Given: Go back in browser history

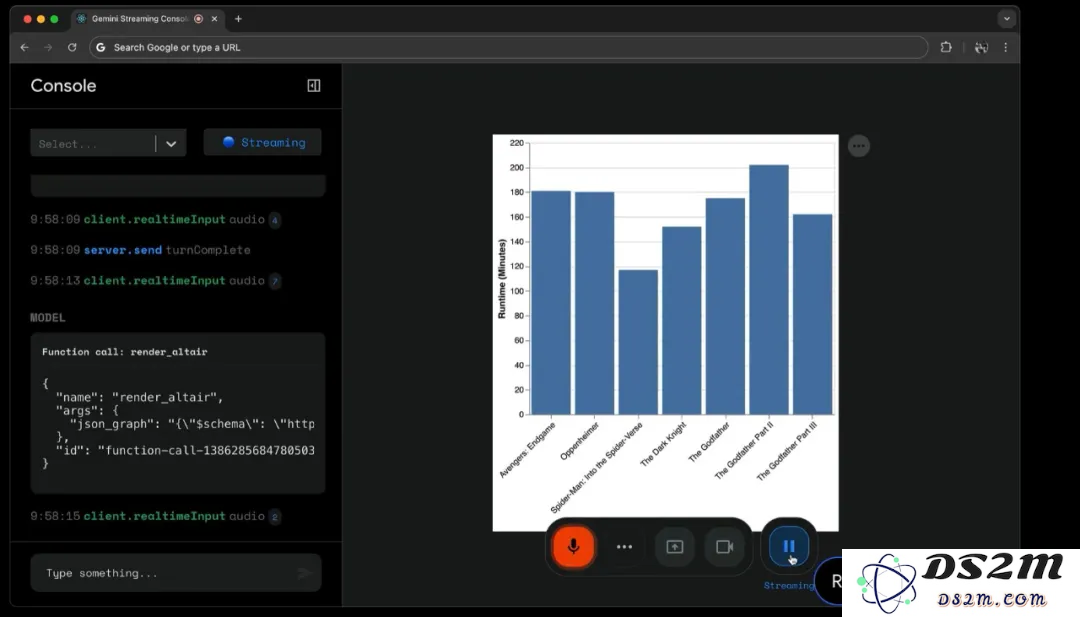Looking at the screenshot, I should pos(25,48).
